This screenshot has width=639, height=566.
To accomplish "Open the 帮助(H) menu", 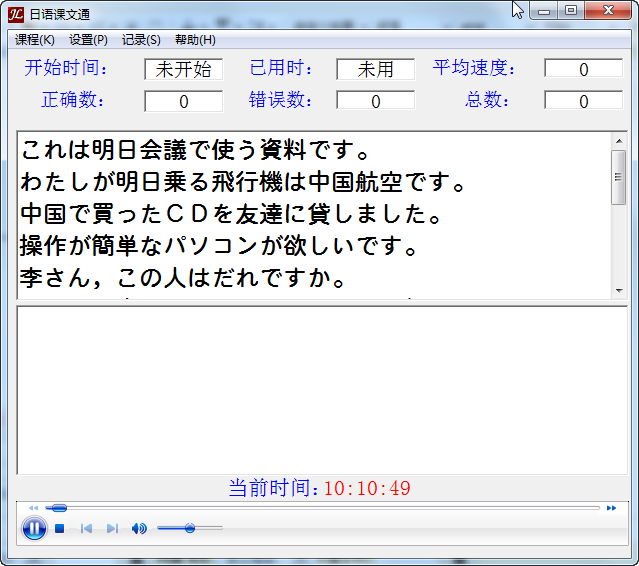I will coord(195,40).
